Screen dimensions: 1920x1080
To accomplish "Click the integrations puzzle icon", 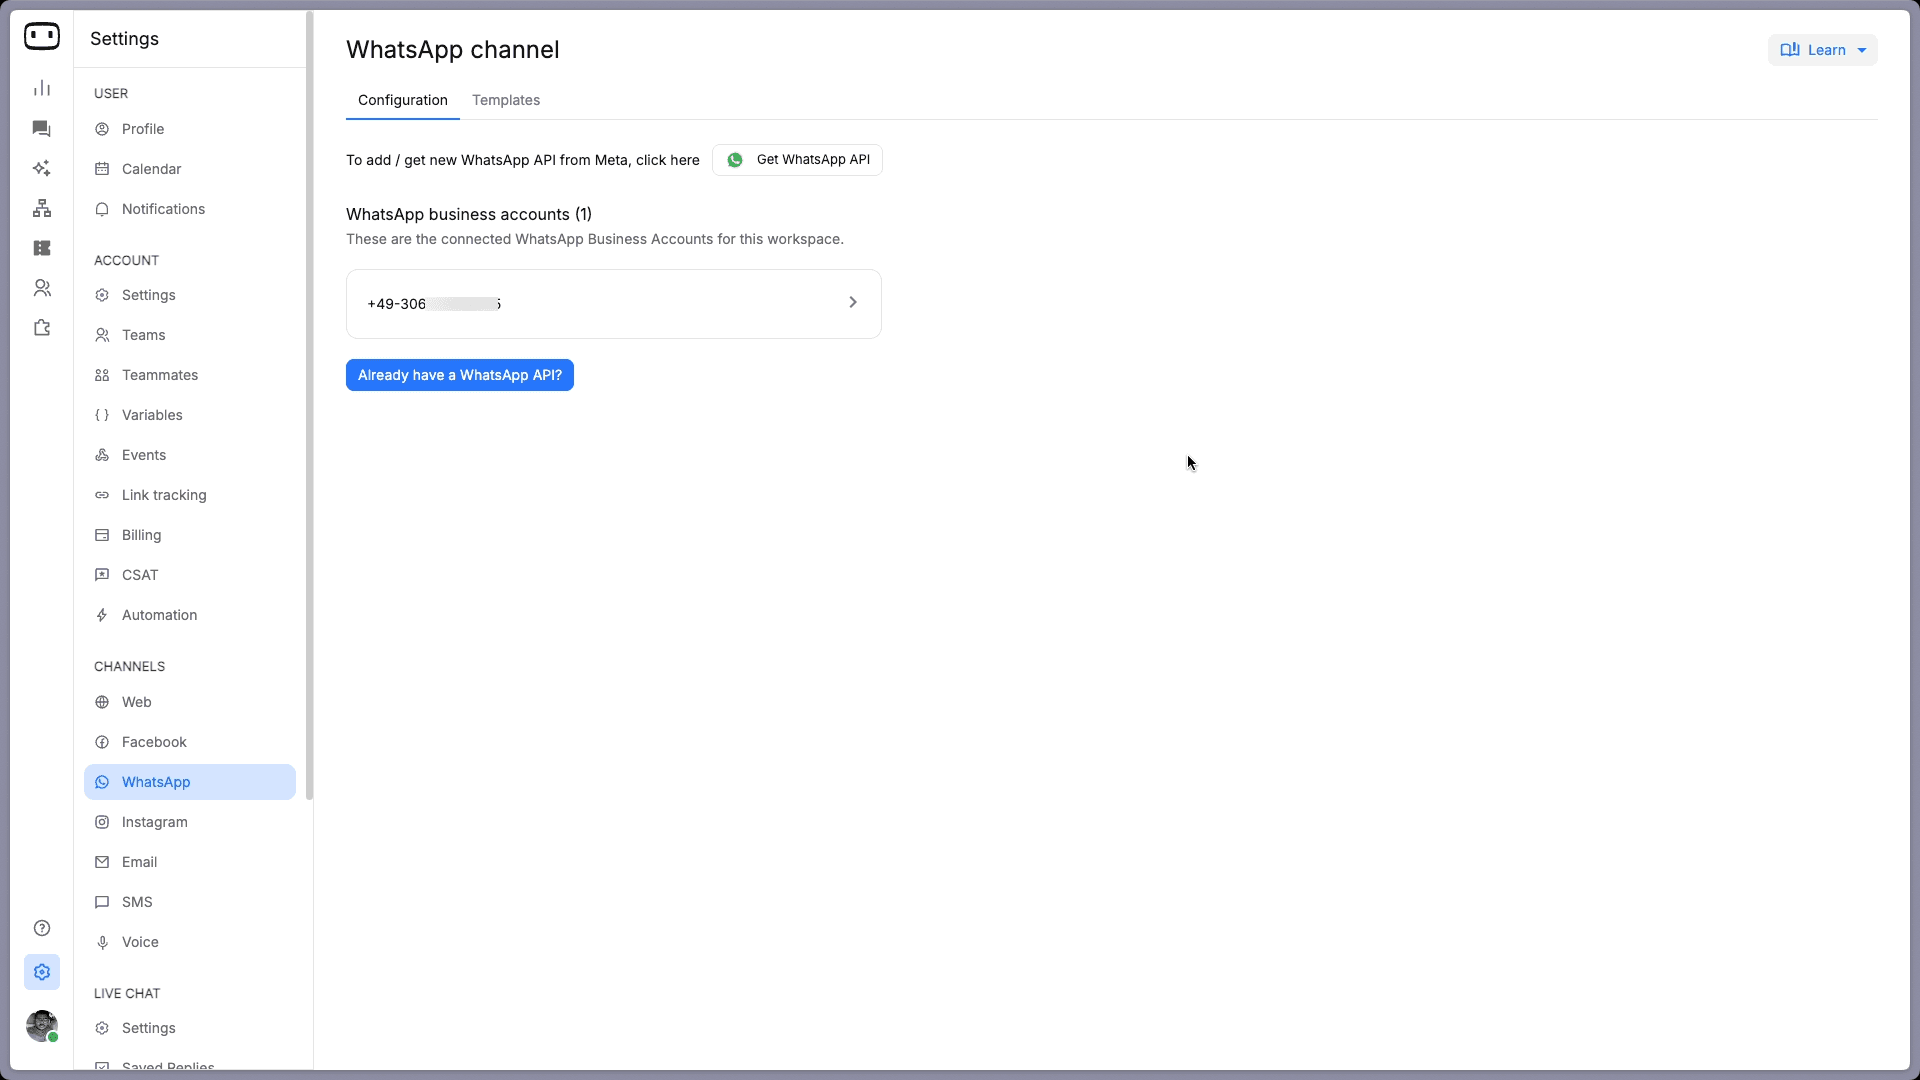I will tap(42, 328).
